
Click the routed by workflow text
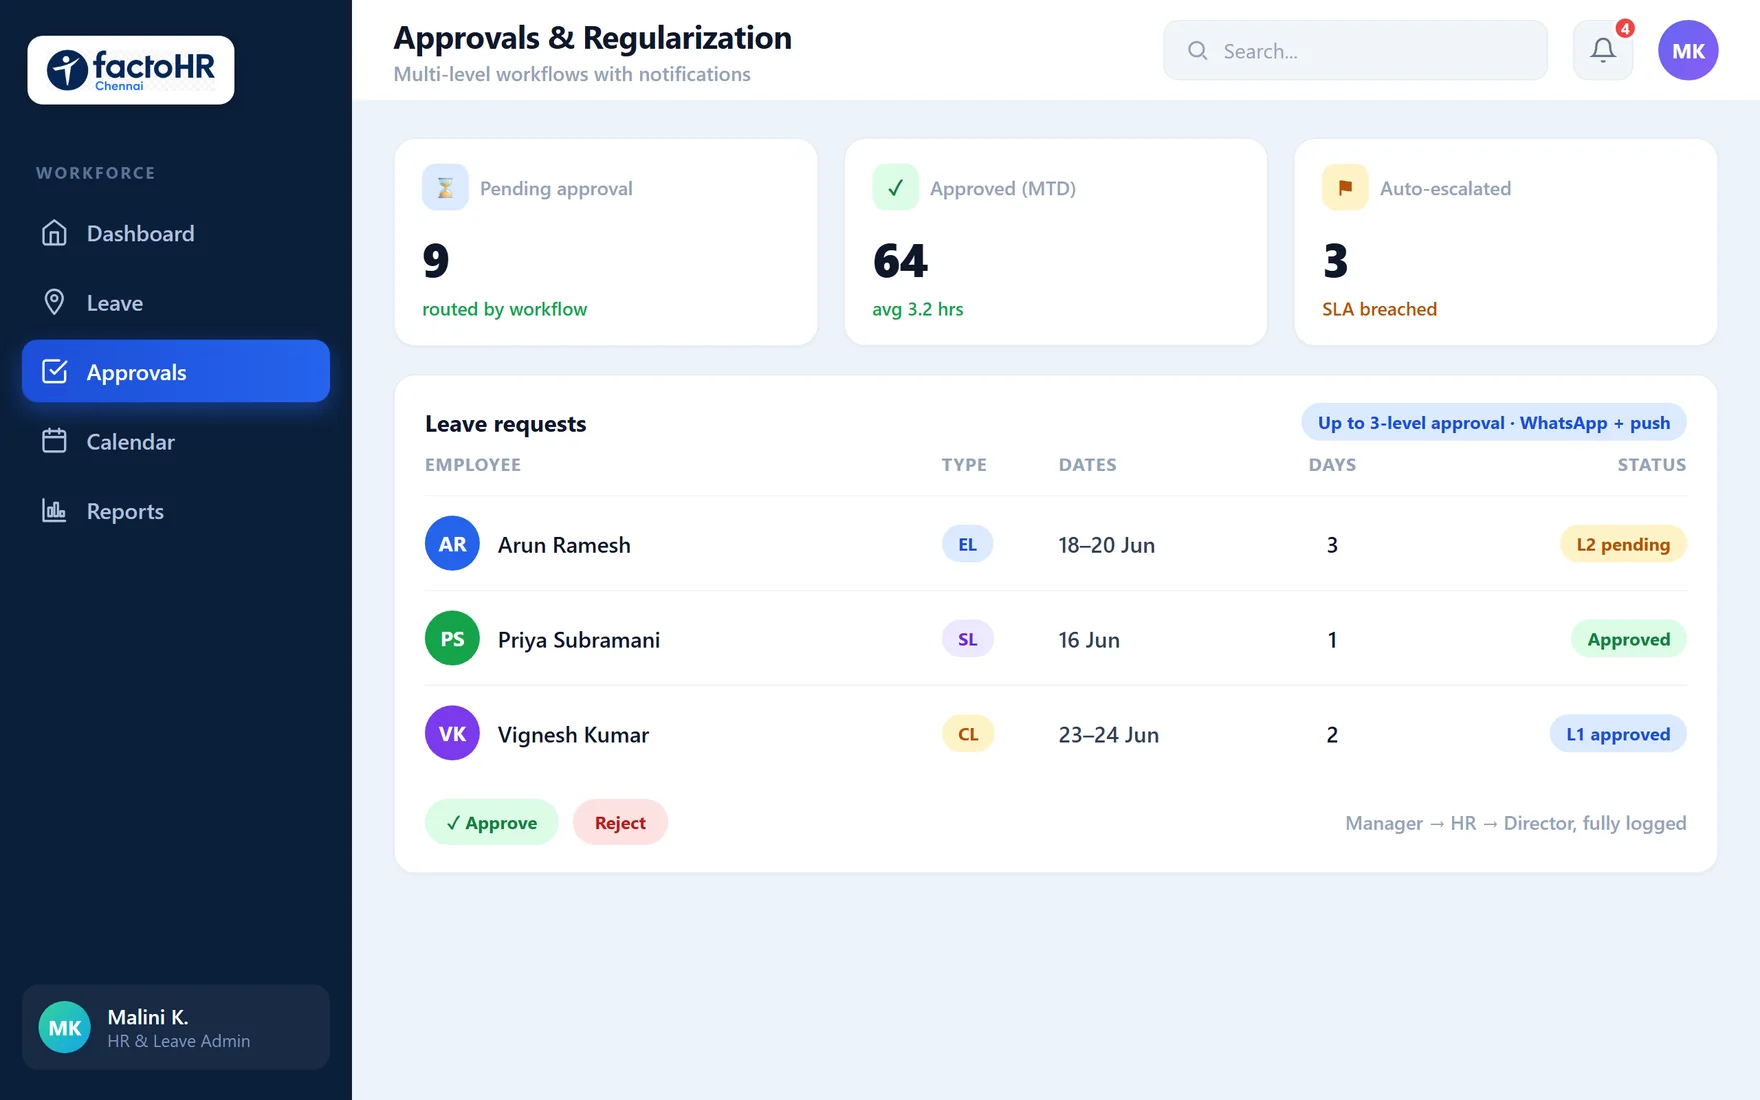click(505, 309)
